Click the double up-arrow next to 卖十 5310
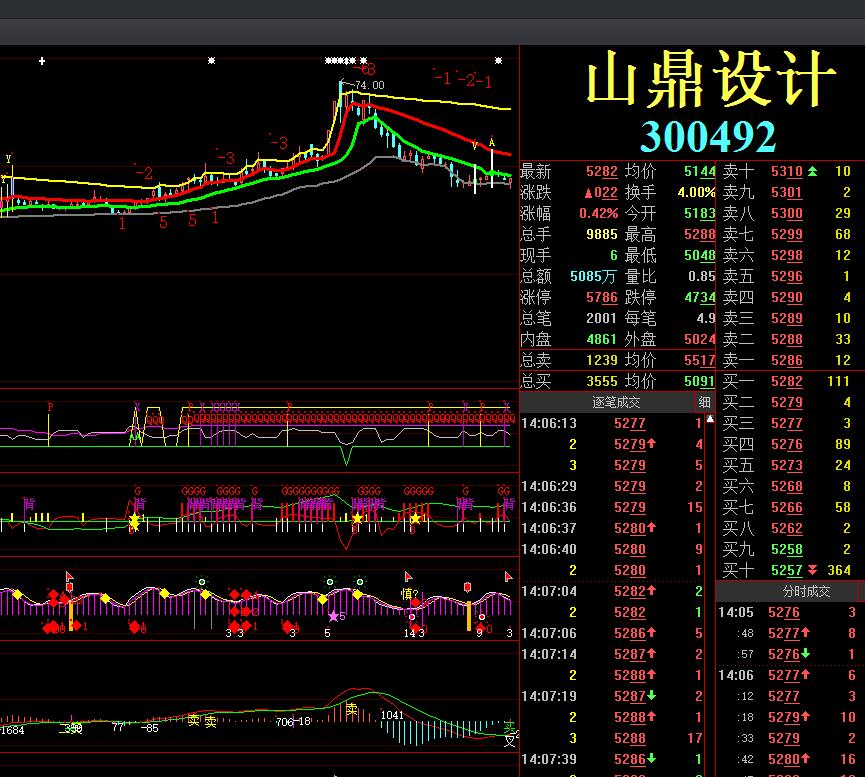 coord(813,172)
